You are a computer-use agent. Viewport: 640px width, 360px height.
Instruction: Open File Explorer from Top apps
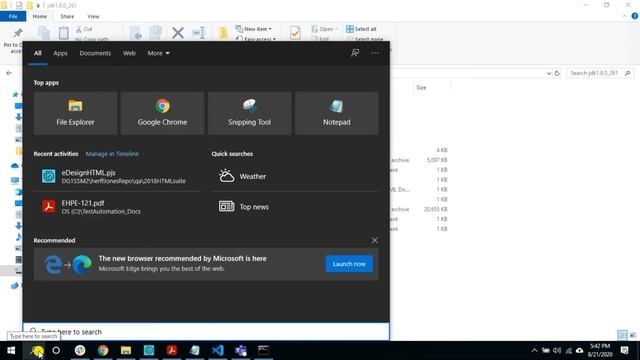75,113
